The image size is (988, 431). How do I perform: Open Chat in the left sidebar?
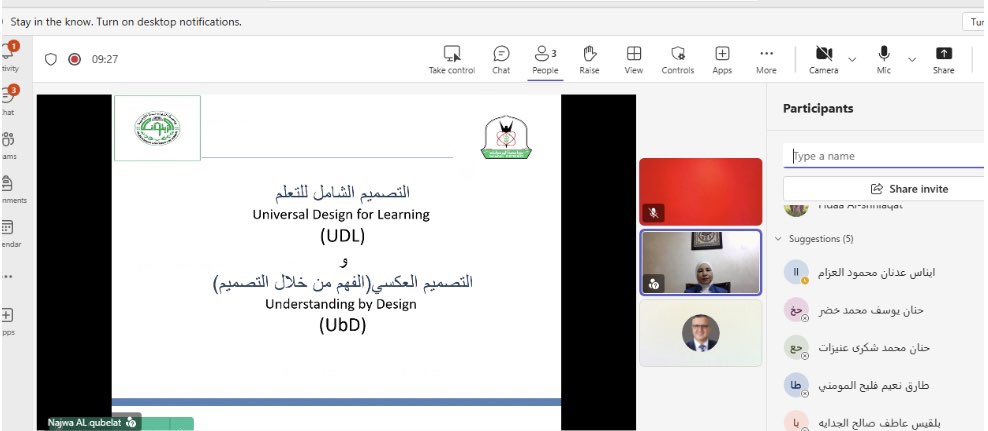tap(8, 101)
